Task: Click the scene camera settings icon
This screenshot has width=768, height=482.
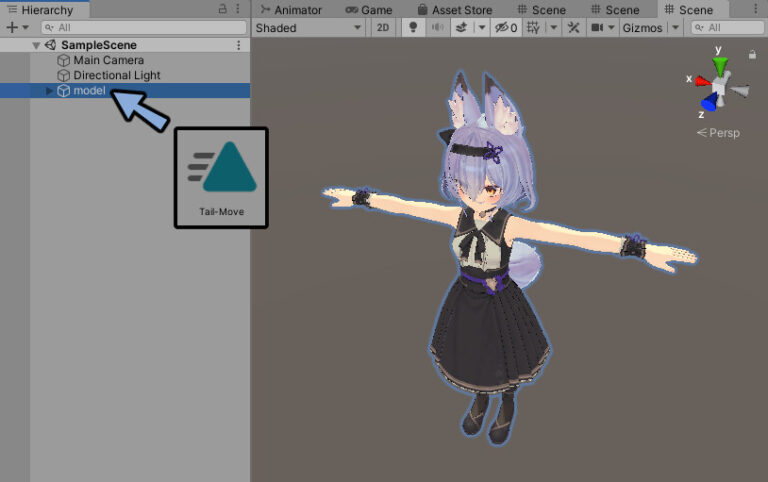Action: 597,28
